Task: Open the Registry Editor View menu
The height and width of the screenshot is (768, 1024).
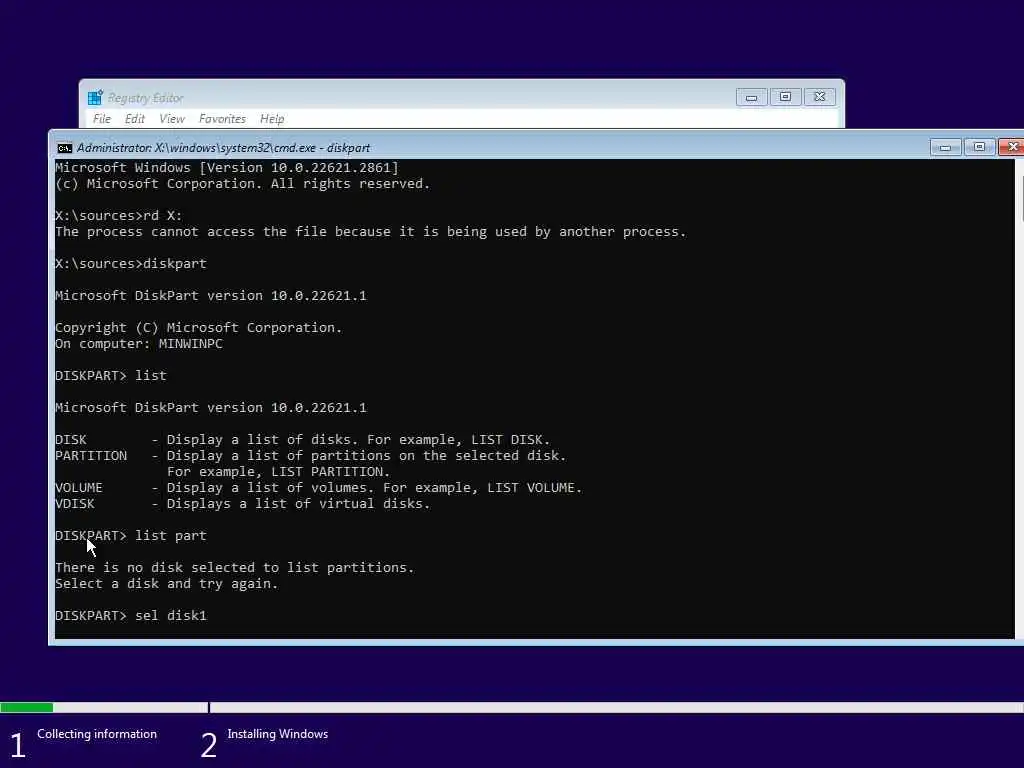Action: (x=172, y=119)
